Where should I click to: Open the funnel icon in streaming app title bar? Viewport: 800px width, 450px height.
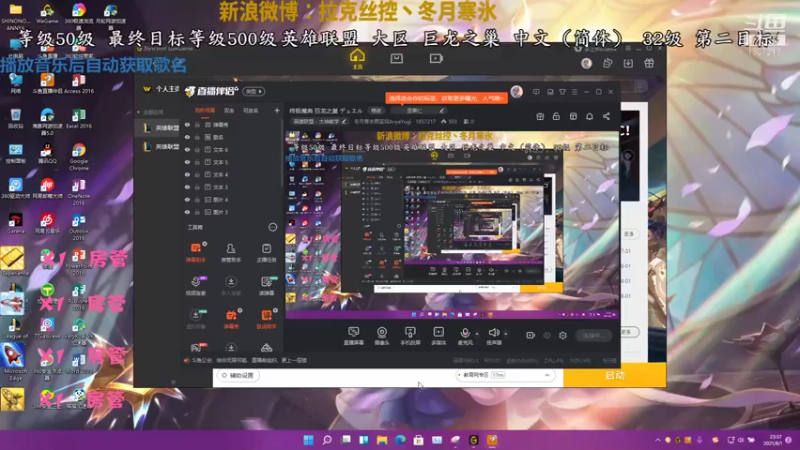tap(562, 92)
